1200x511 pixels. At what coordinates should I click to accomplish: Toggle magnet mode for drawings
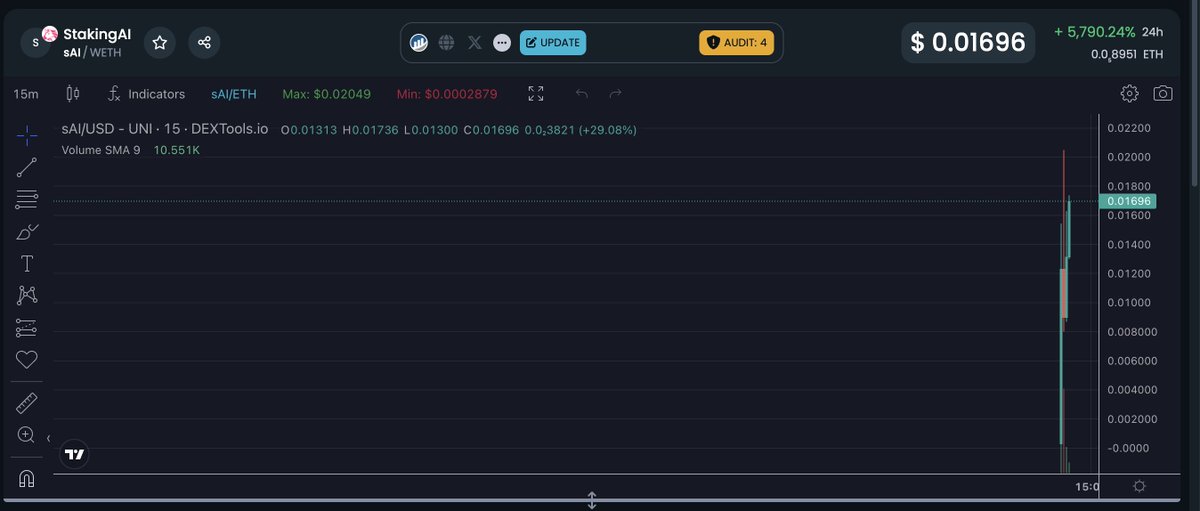pos(27,479)
